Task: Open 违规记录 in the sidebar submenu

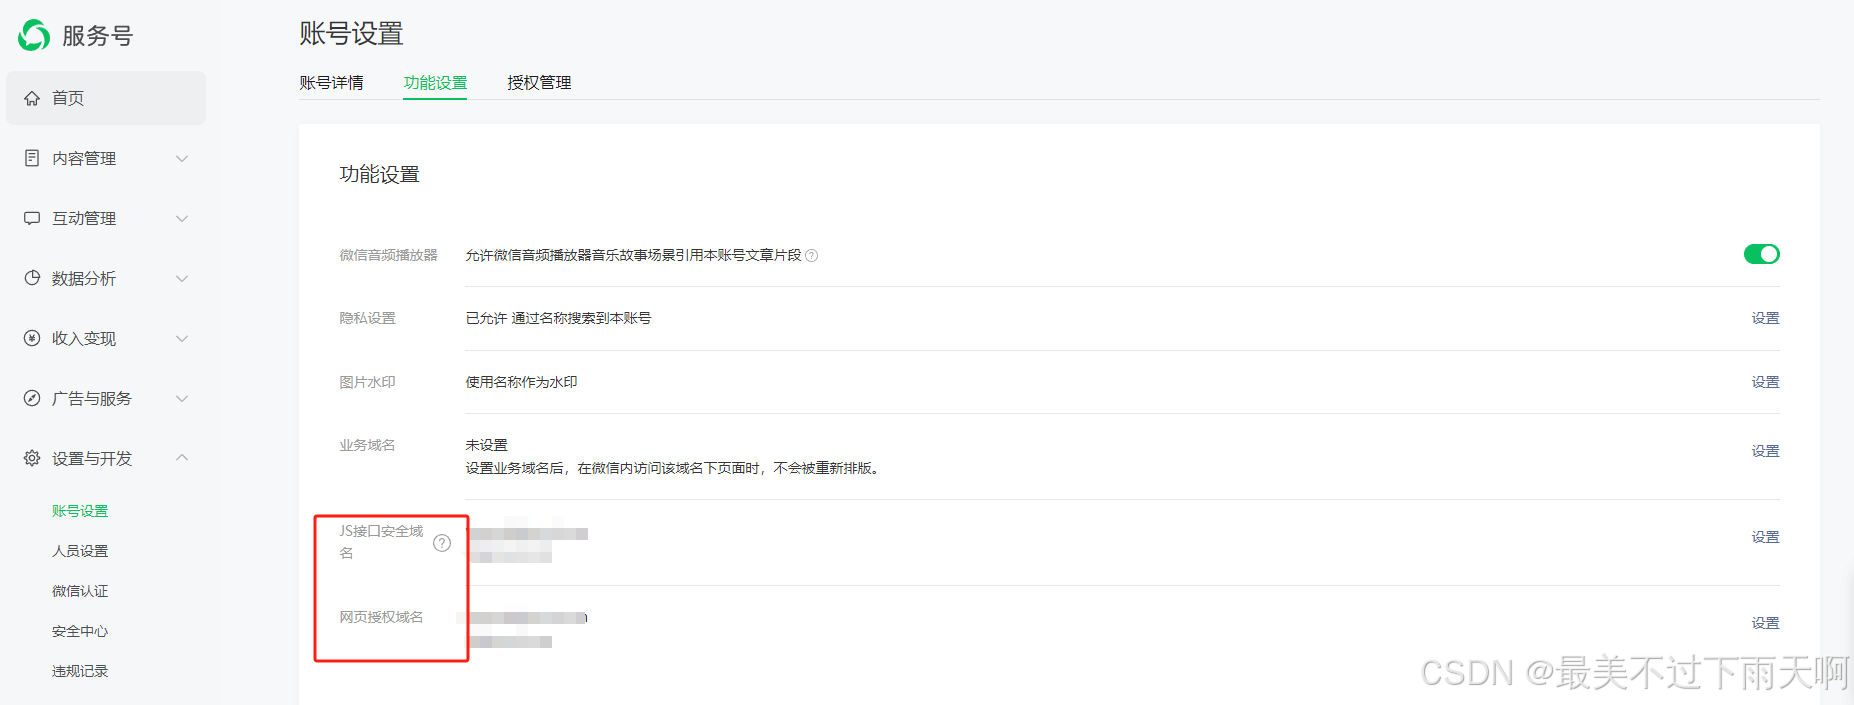Action: point(80,671)
